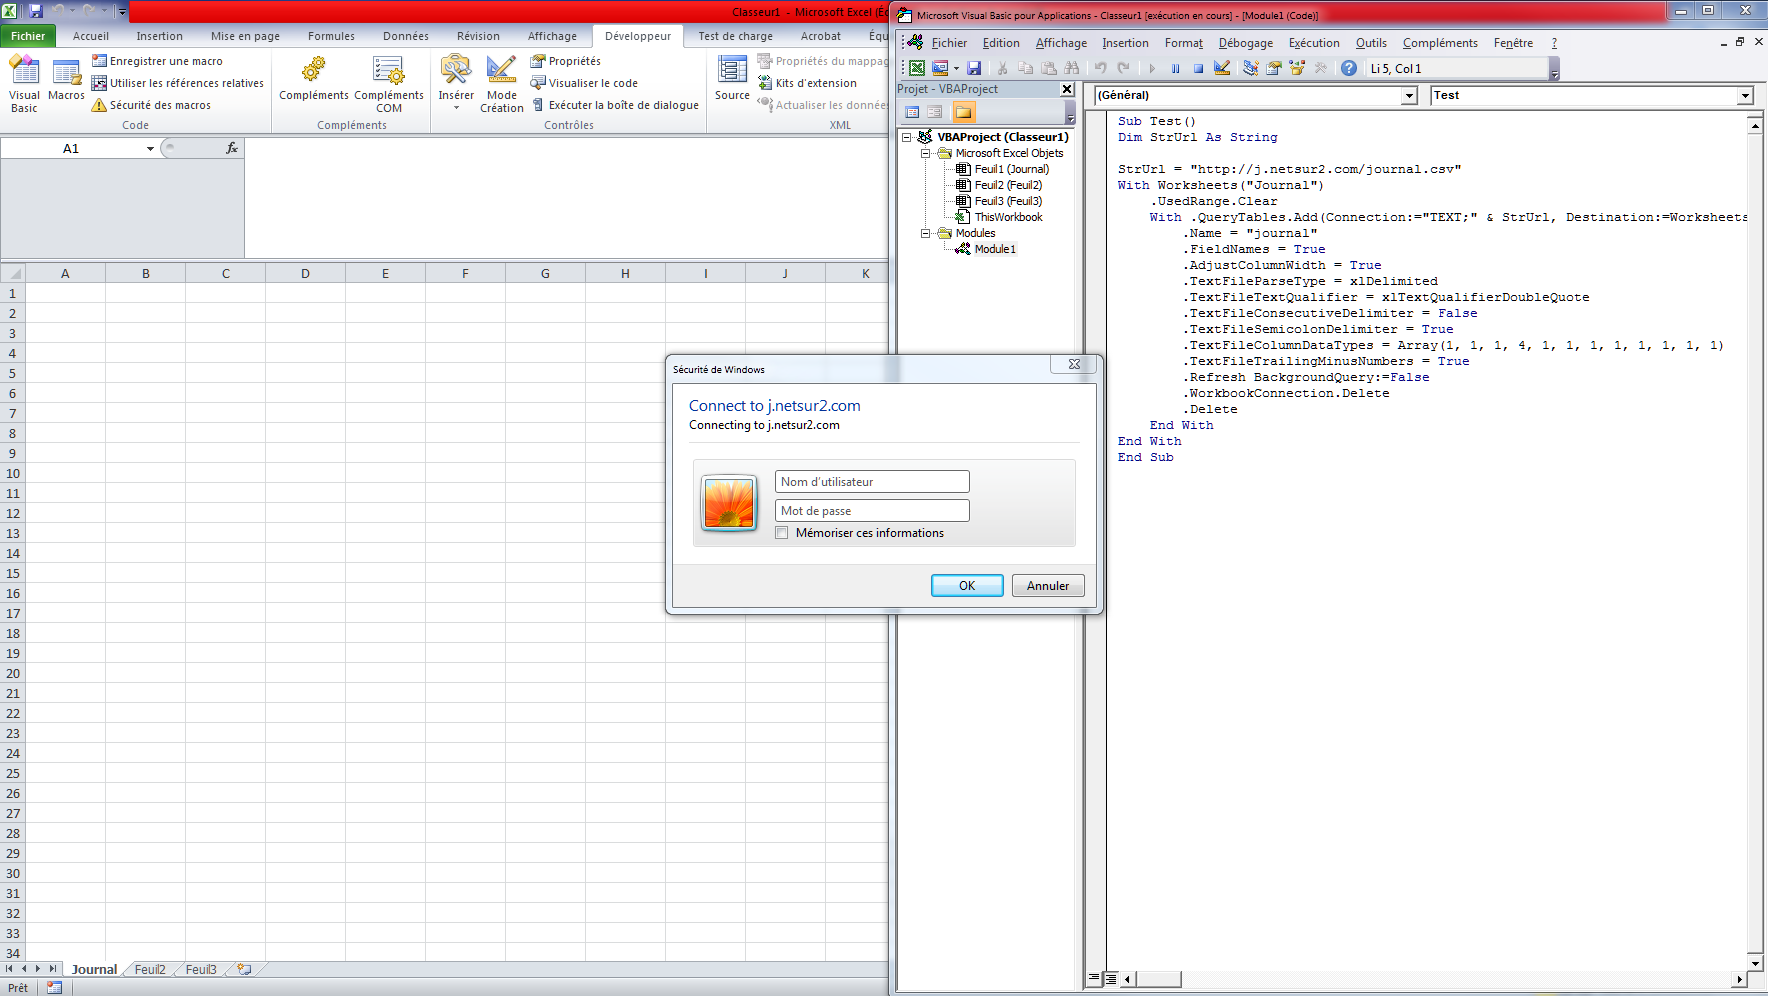Click the Réinitialiser stop icon in VBA toolbar
Image resolution: width=1768 pixels, height=996 pixels.
1198,68
